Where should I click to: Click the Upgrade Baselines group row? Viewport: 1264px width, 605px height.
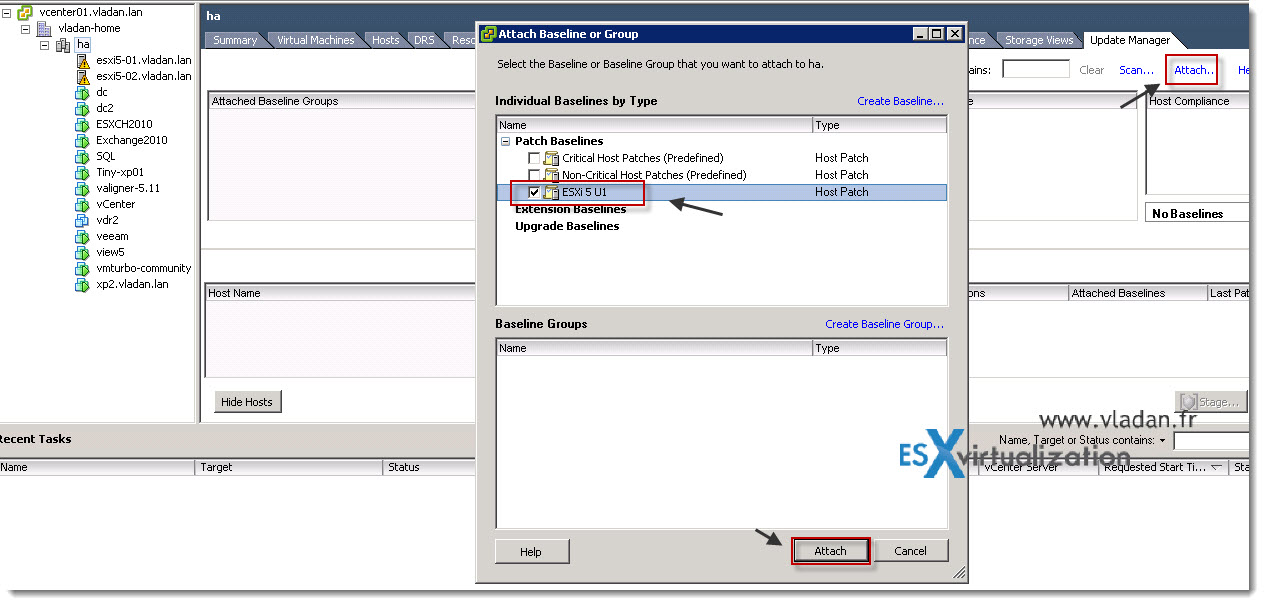567,226
